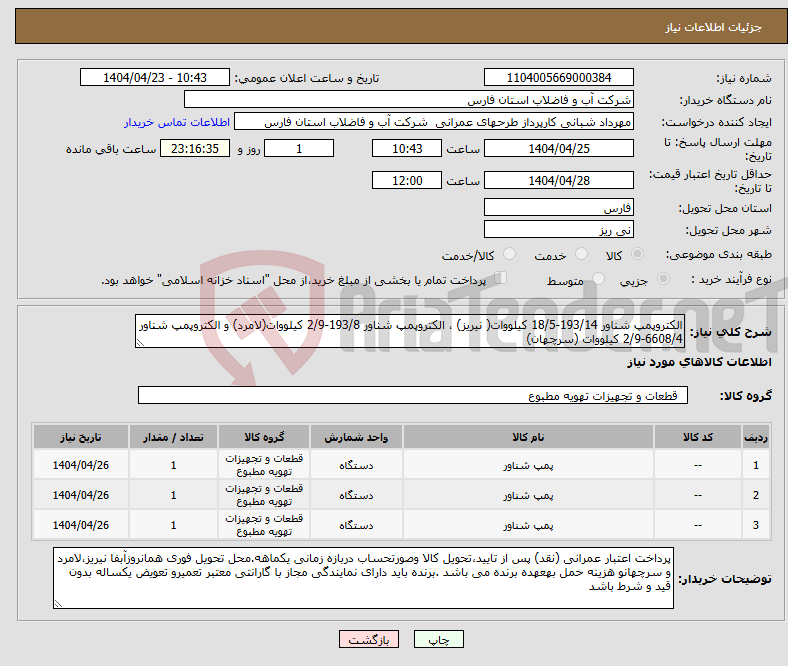
Task: Click the delivery city field نی ریز
Action: (558, 229)
